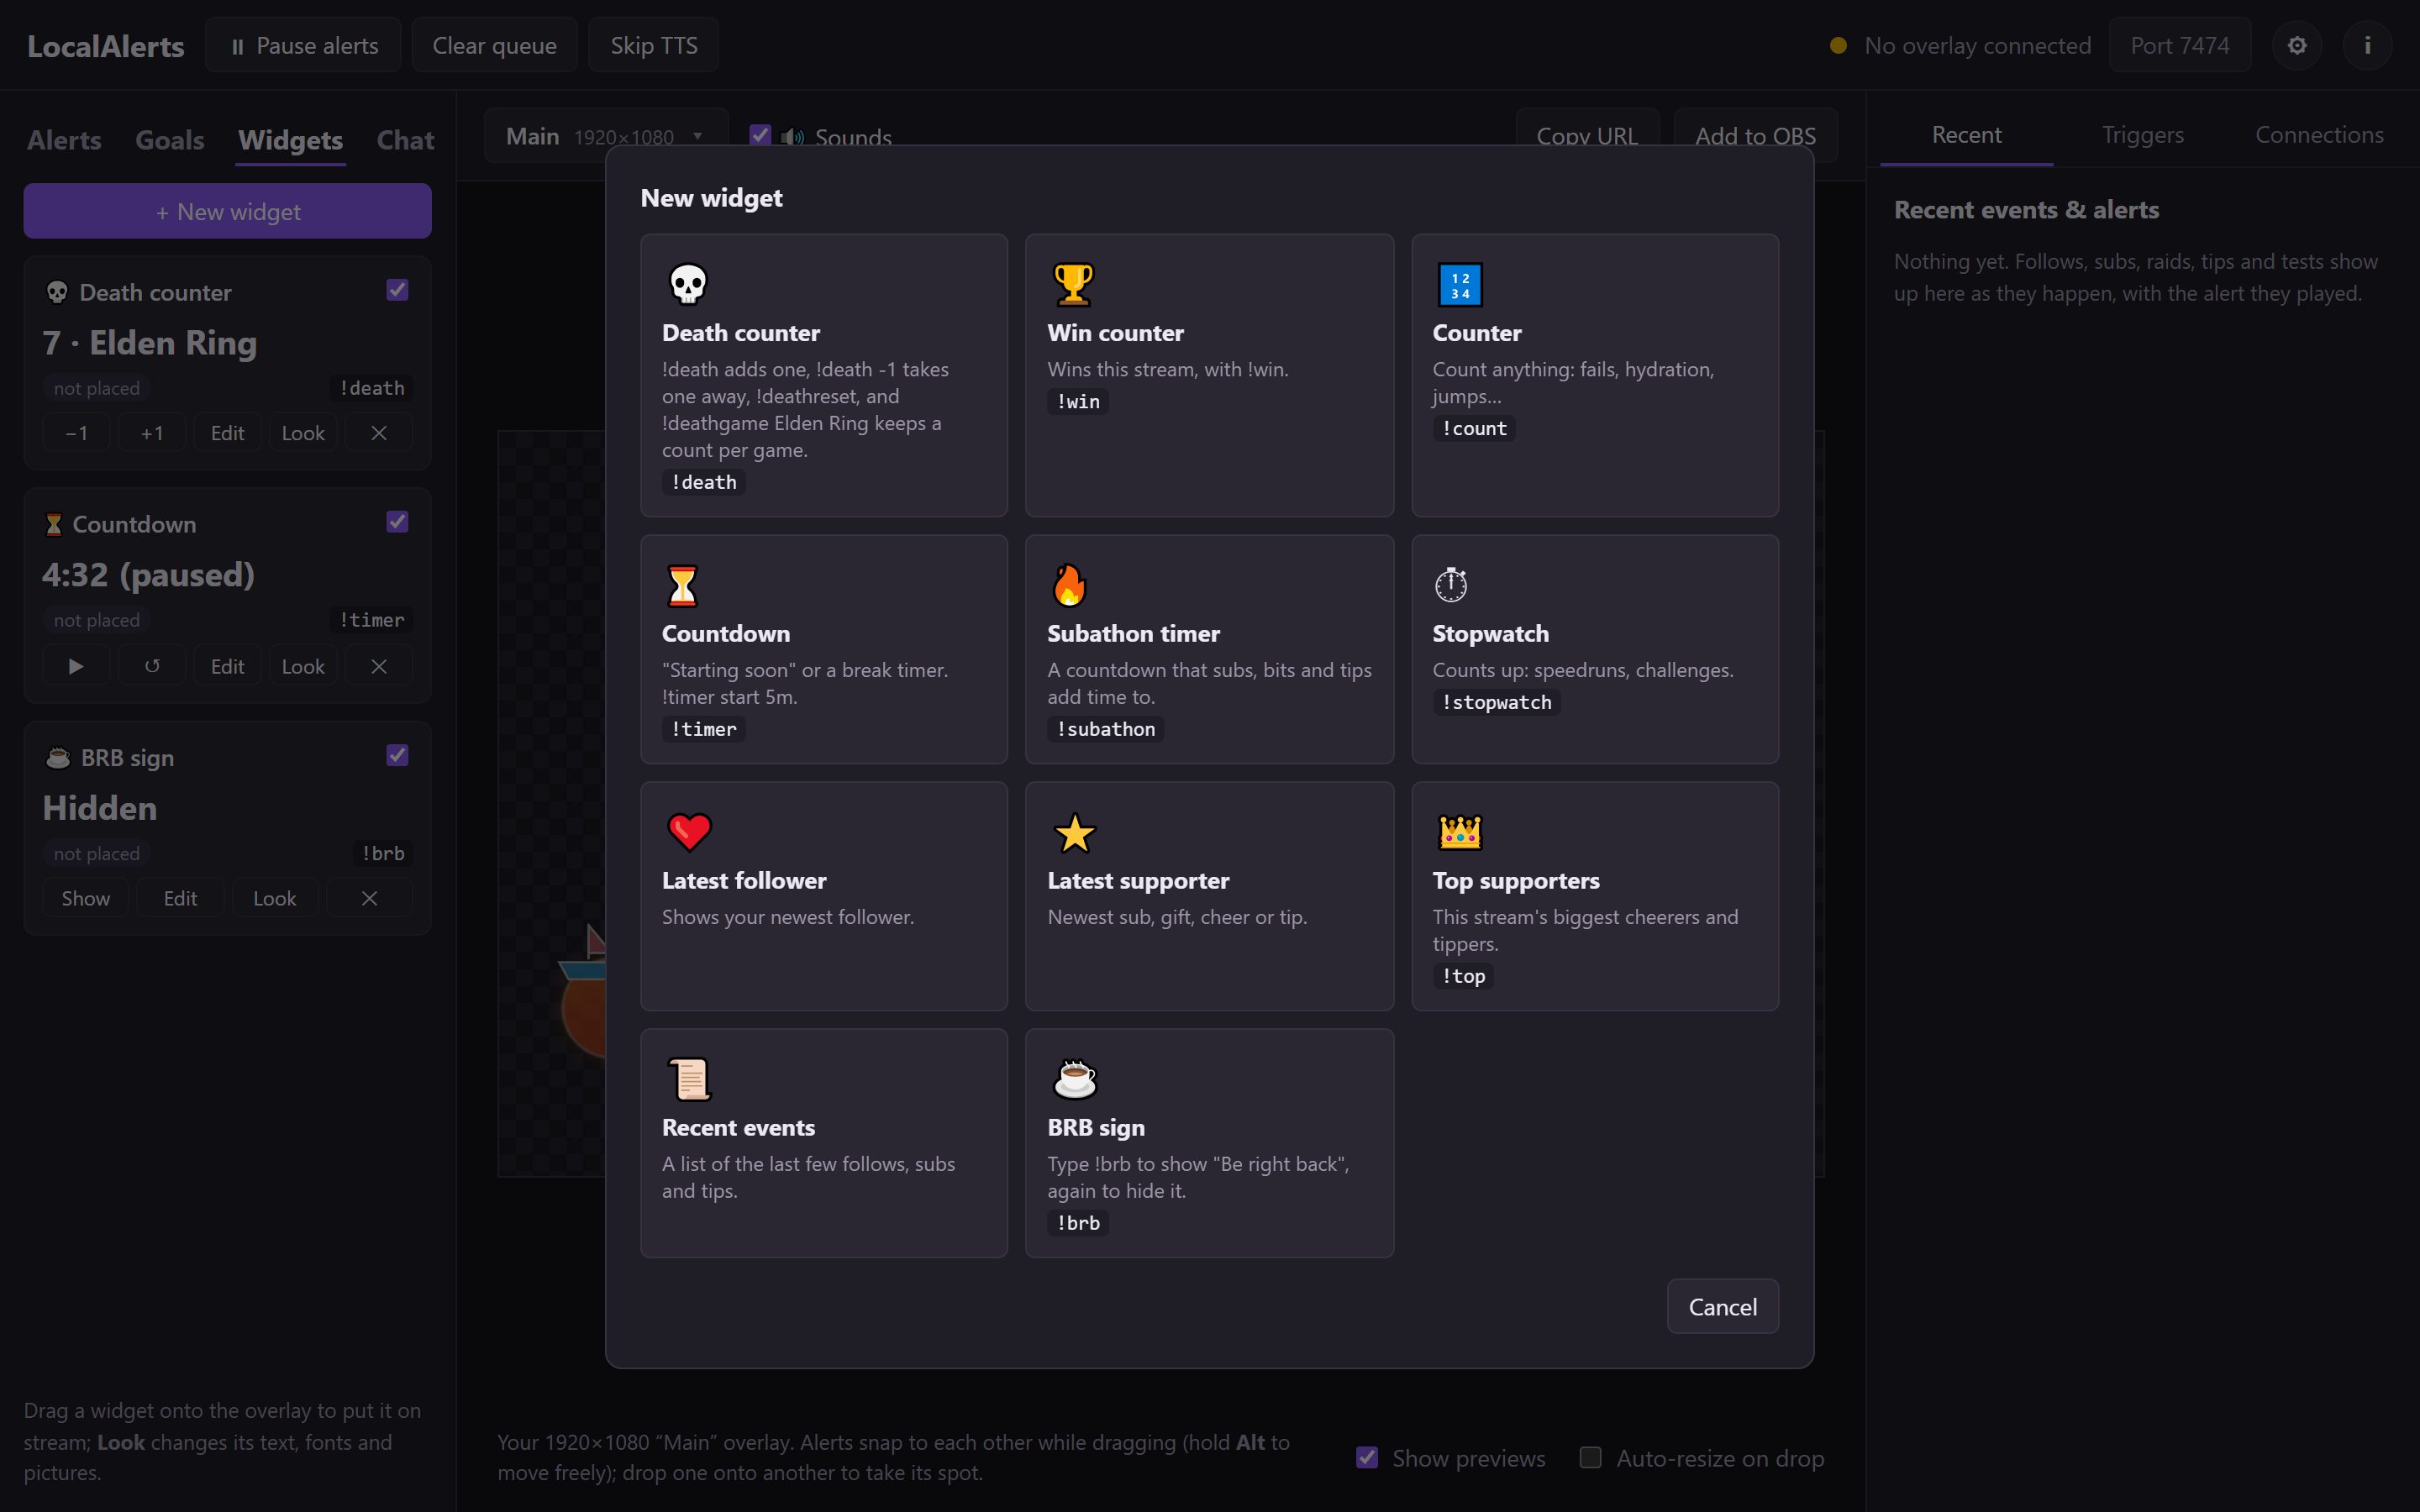Open the Connections tab
2420x1512 pixels.
coord(2319,135)
